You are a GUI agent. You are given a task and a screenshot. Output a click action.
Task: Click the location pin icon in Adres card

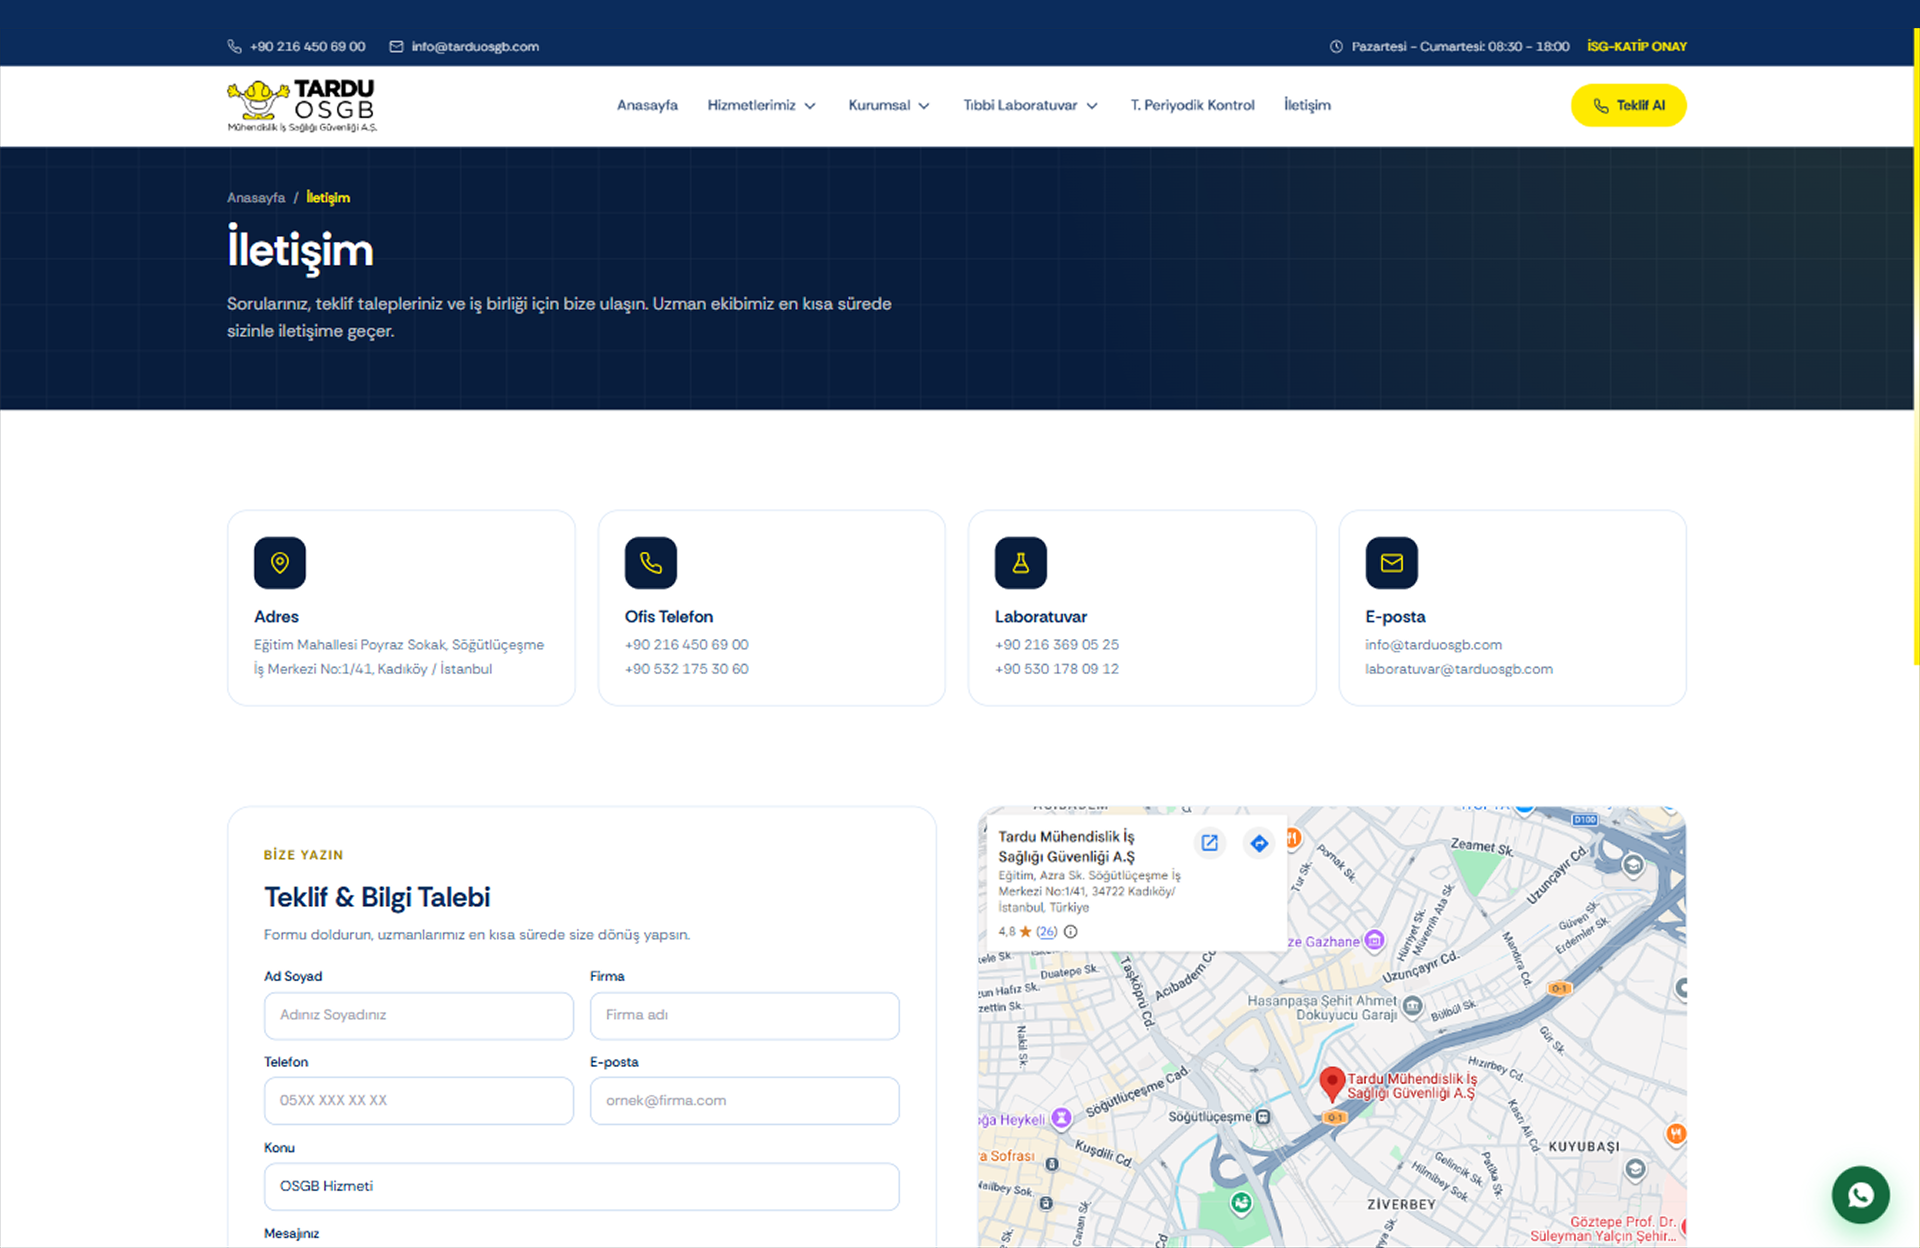pyautogui.click(x=280, y=563)
